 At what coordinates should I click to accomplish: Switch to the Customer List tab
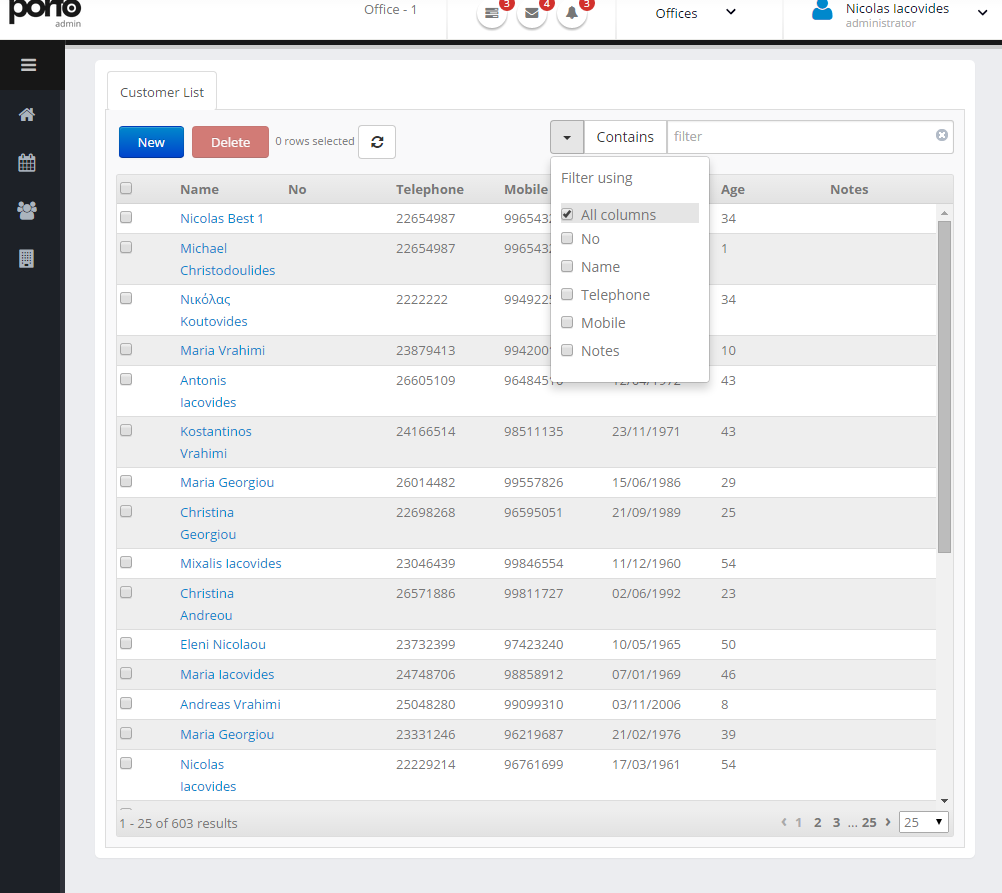click(162, 92)
